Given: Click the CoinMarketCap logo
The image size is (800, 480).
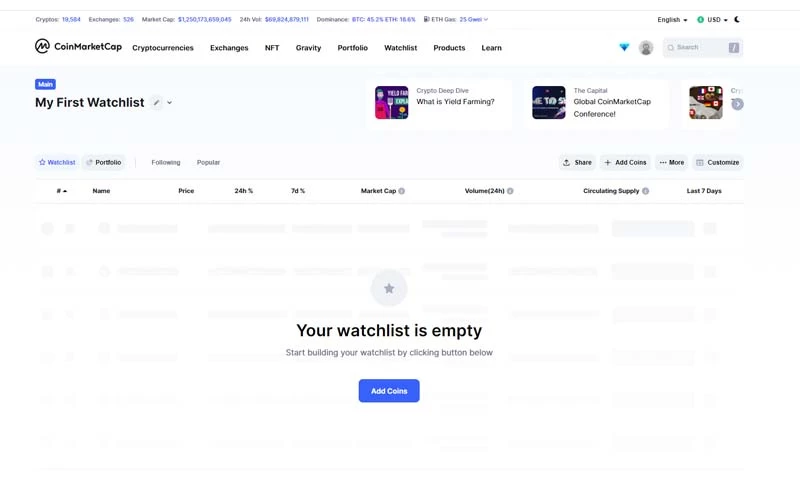Looking at the screenshot, I should point(78,47).
